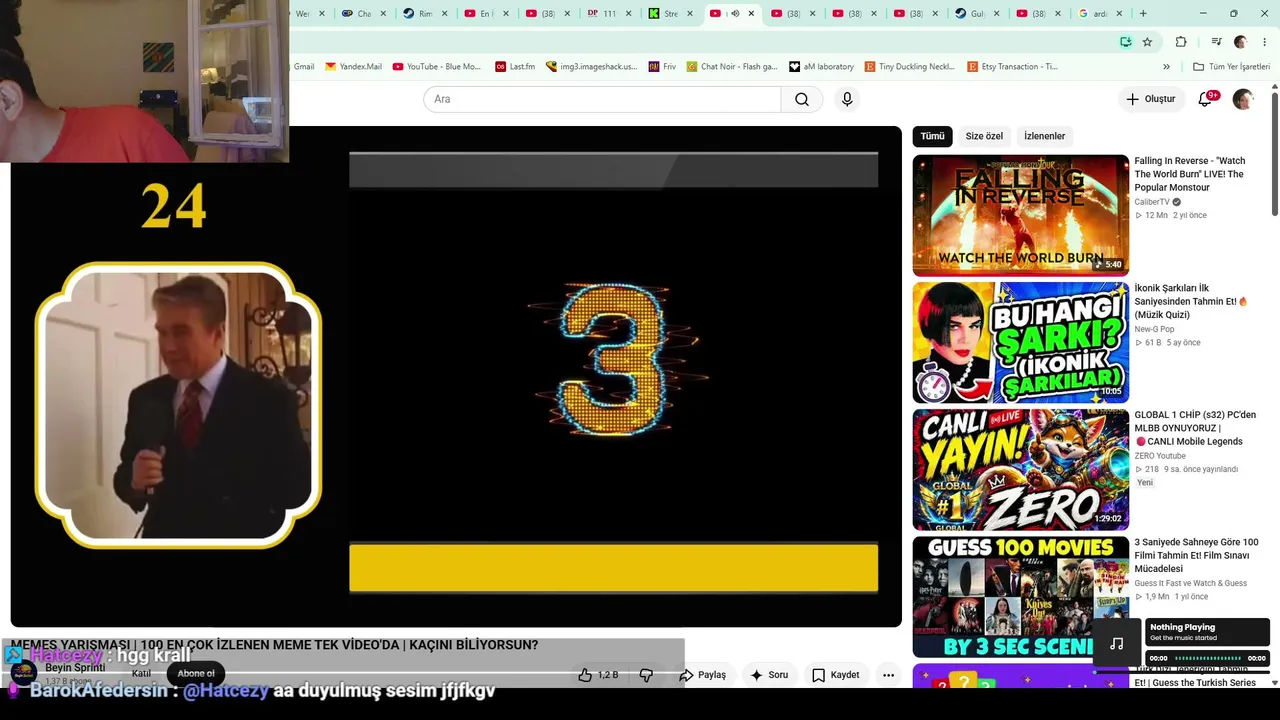The height and width of the screenshot is (720, 1280).
Task: Click the Oluştur create button
Action: pyautogui.click(x=1151, y=99)
